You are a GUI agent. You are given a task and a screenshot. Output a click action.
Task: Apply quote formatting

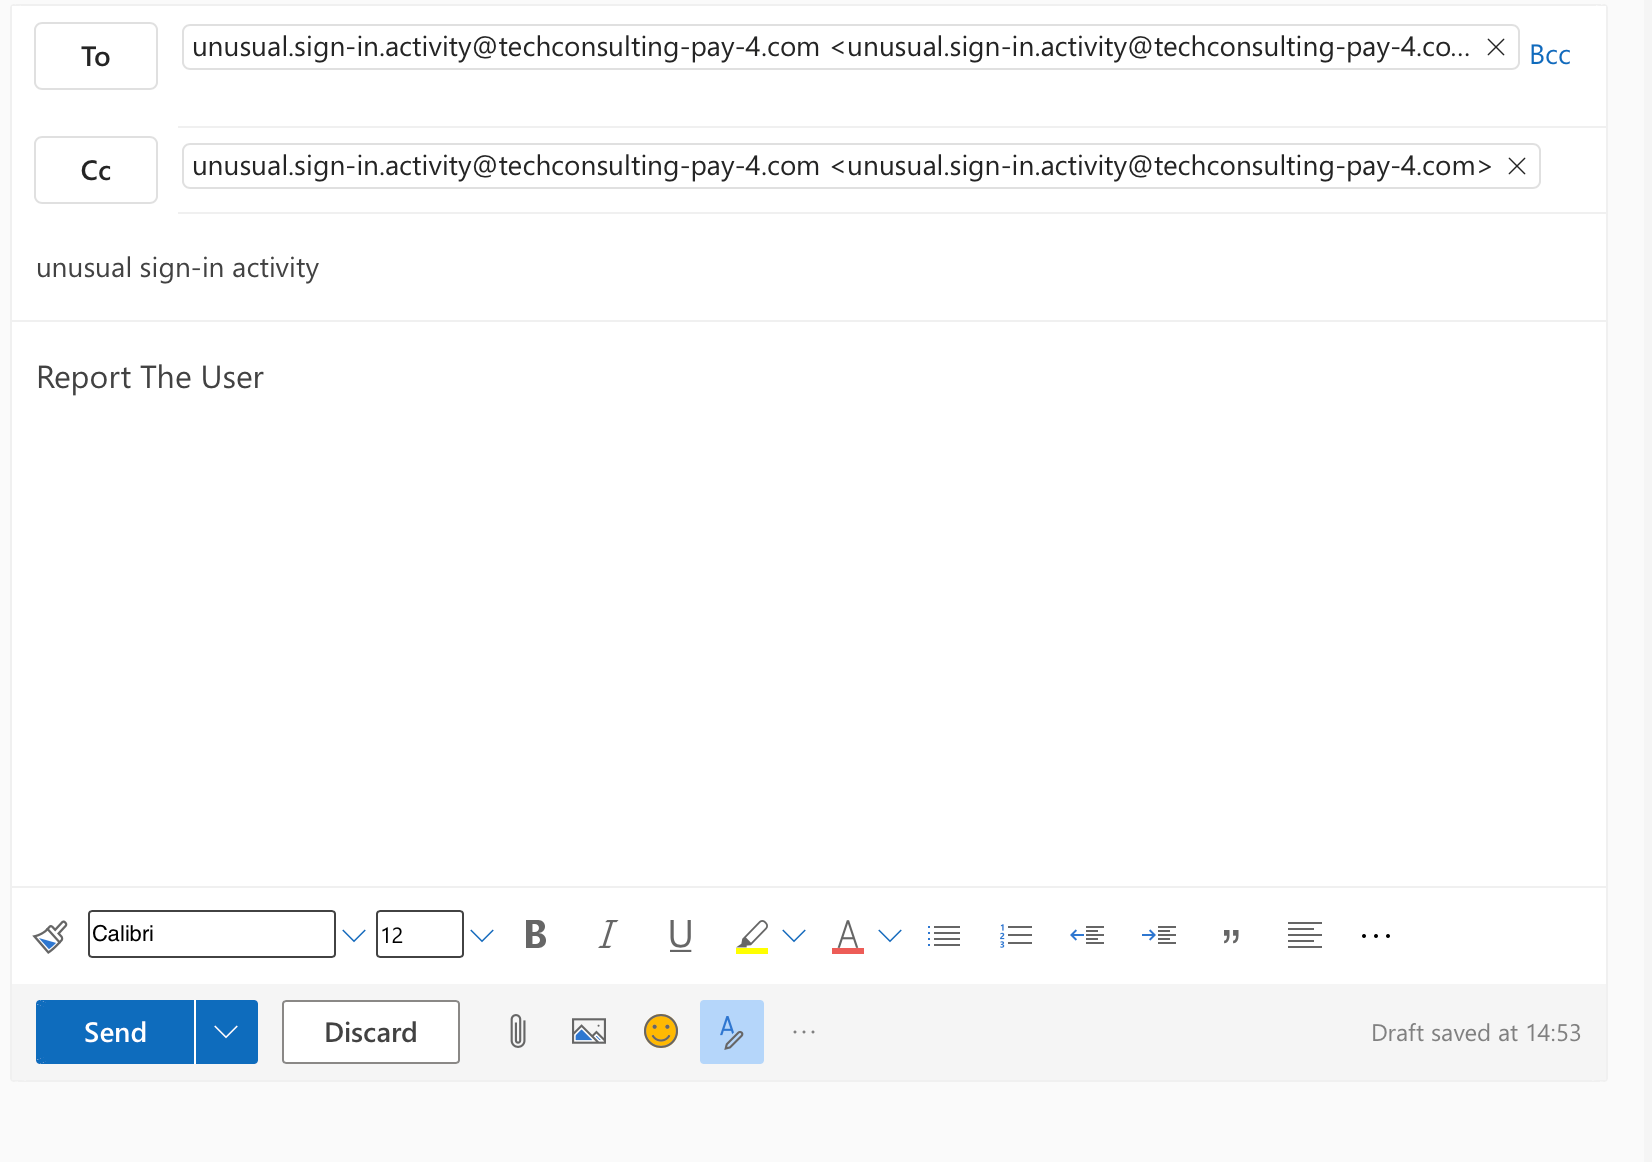point(1231,936)
